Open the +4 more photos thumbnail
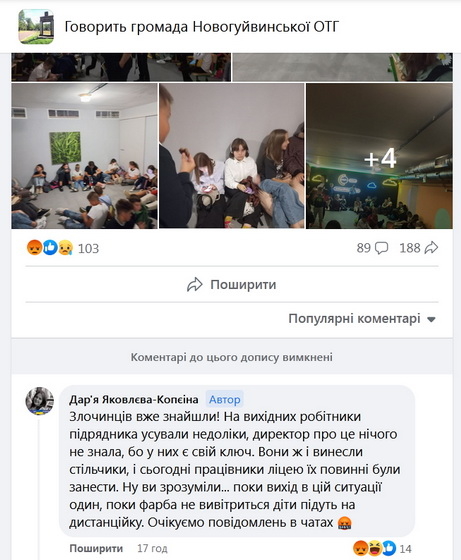Screen dimensions: 461x560 pos(379,156)
